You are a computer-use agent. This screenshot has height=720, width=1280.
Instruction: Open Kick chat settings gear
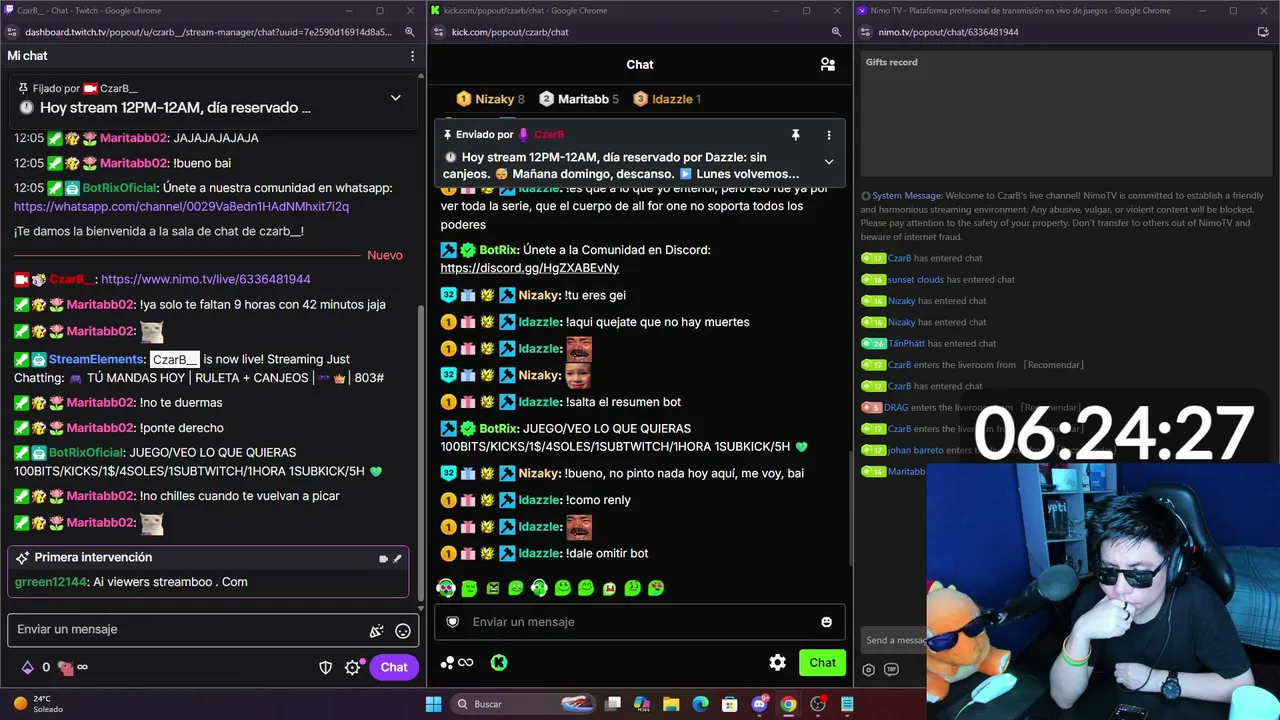pyautogui.click(x=777, y=662)
